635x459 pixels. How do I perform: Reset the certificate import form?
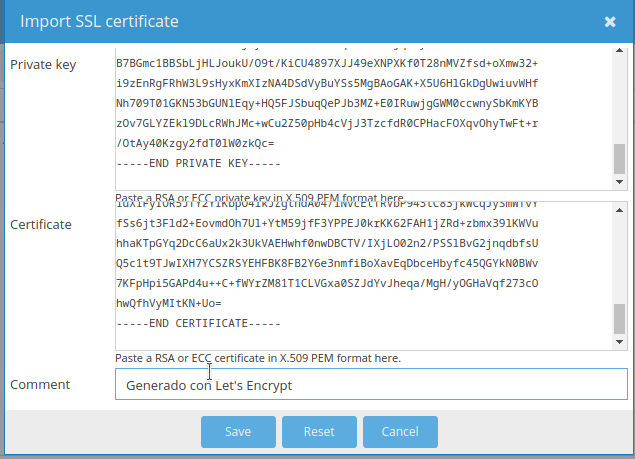coord(319,432)
